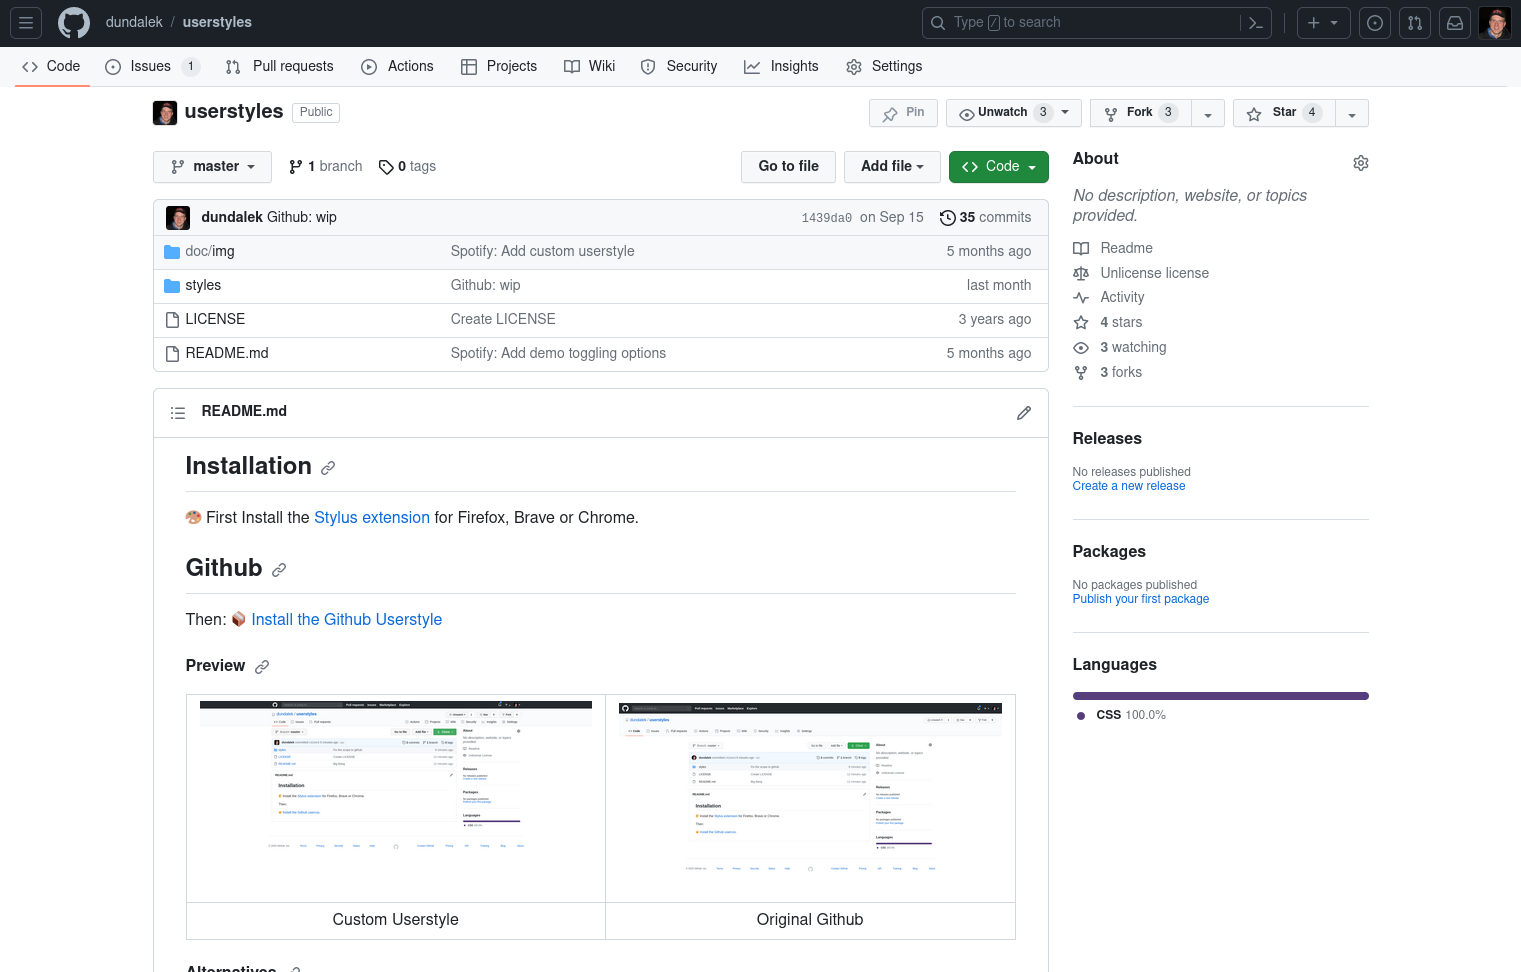Open the pull requests icon in header

[x=1415, y=23]
